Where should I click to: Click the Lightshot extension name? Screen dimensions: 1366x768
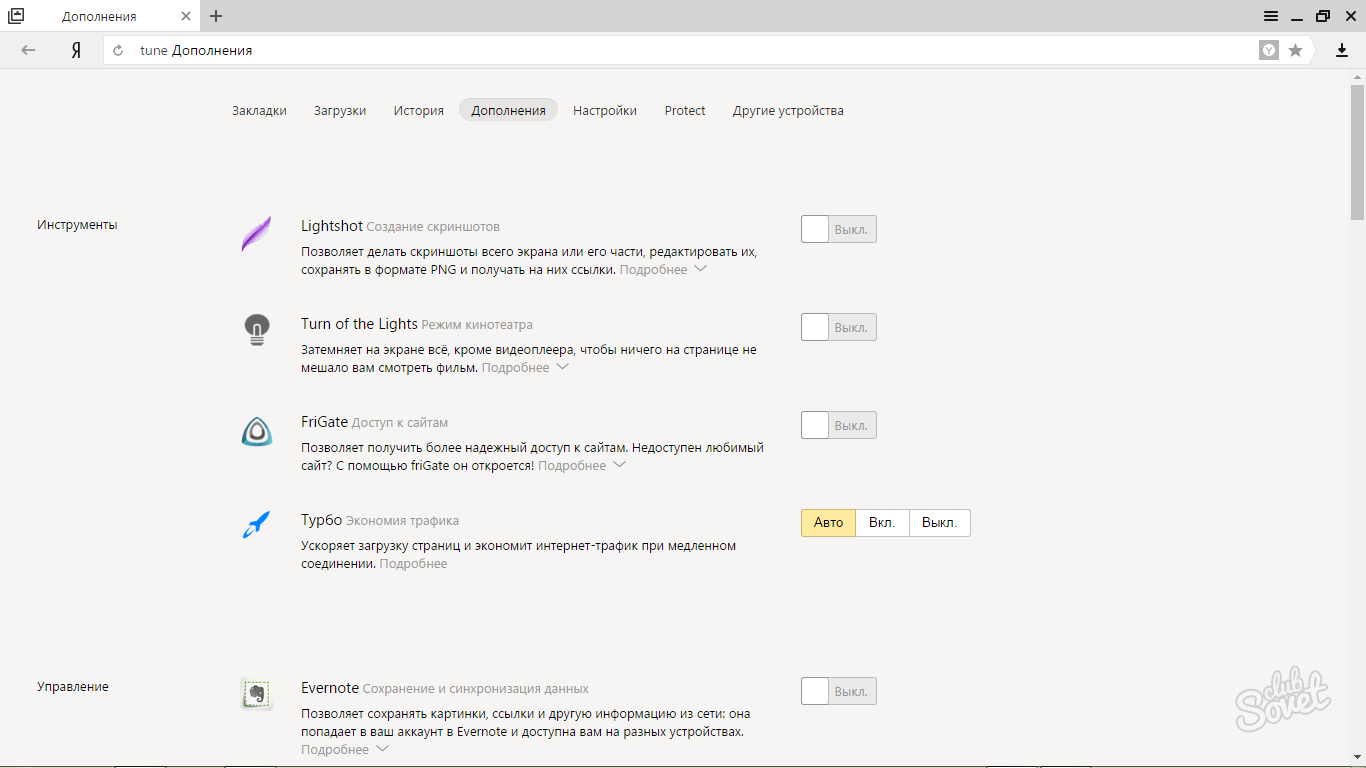(x=332, y=226)
